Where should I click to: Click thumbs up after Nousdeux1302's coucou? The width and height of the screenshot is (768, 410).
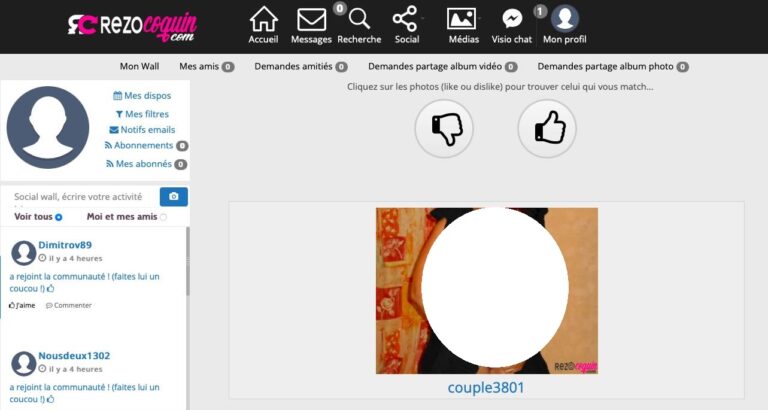50,399
